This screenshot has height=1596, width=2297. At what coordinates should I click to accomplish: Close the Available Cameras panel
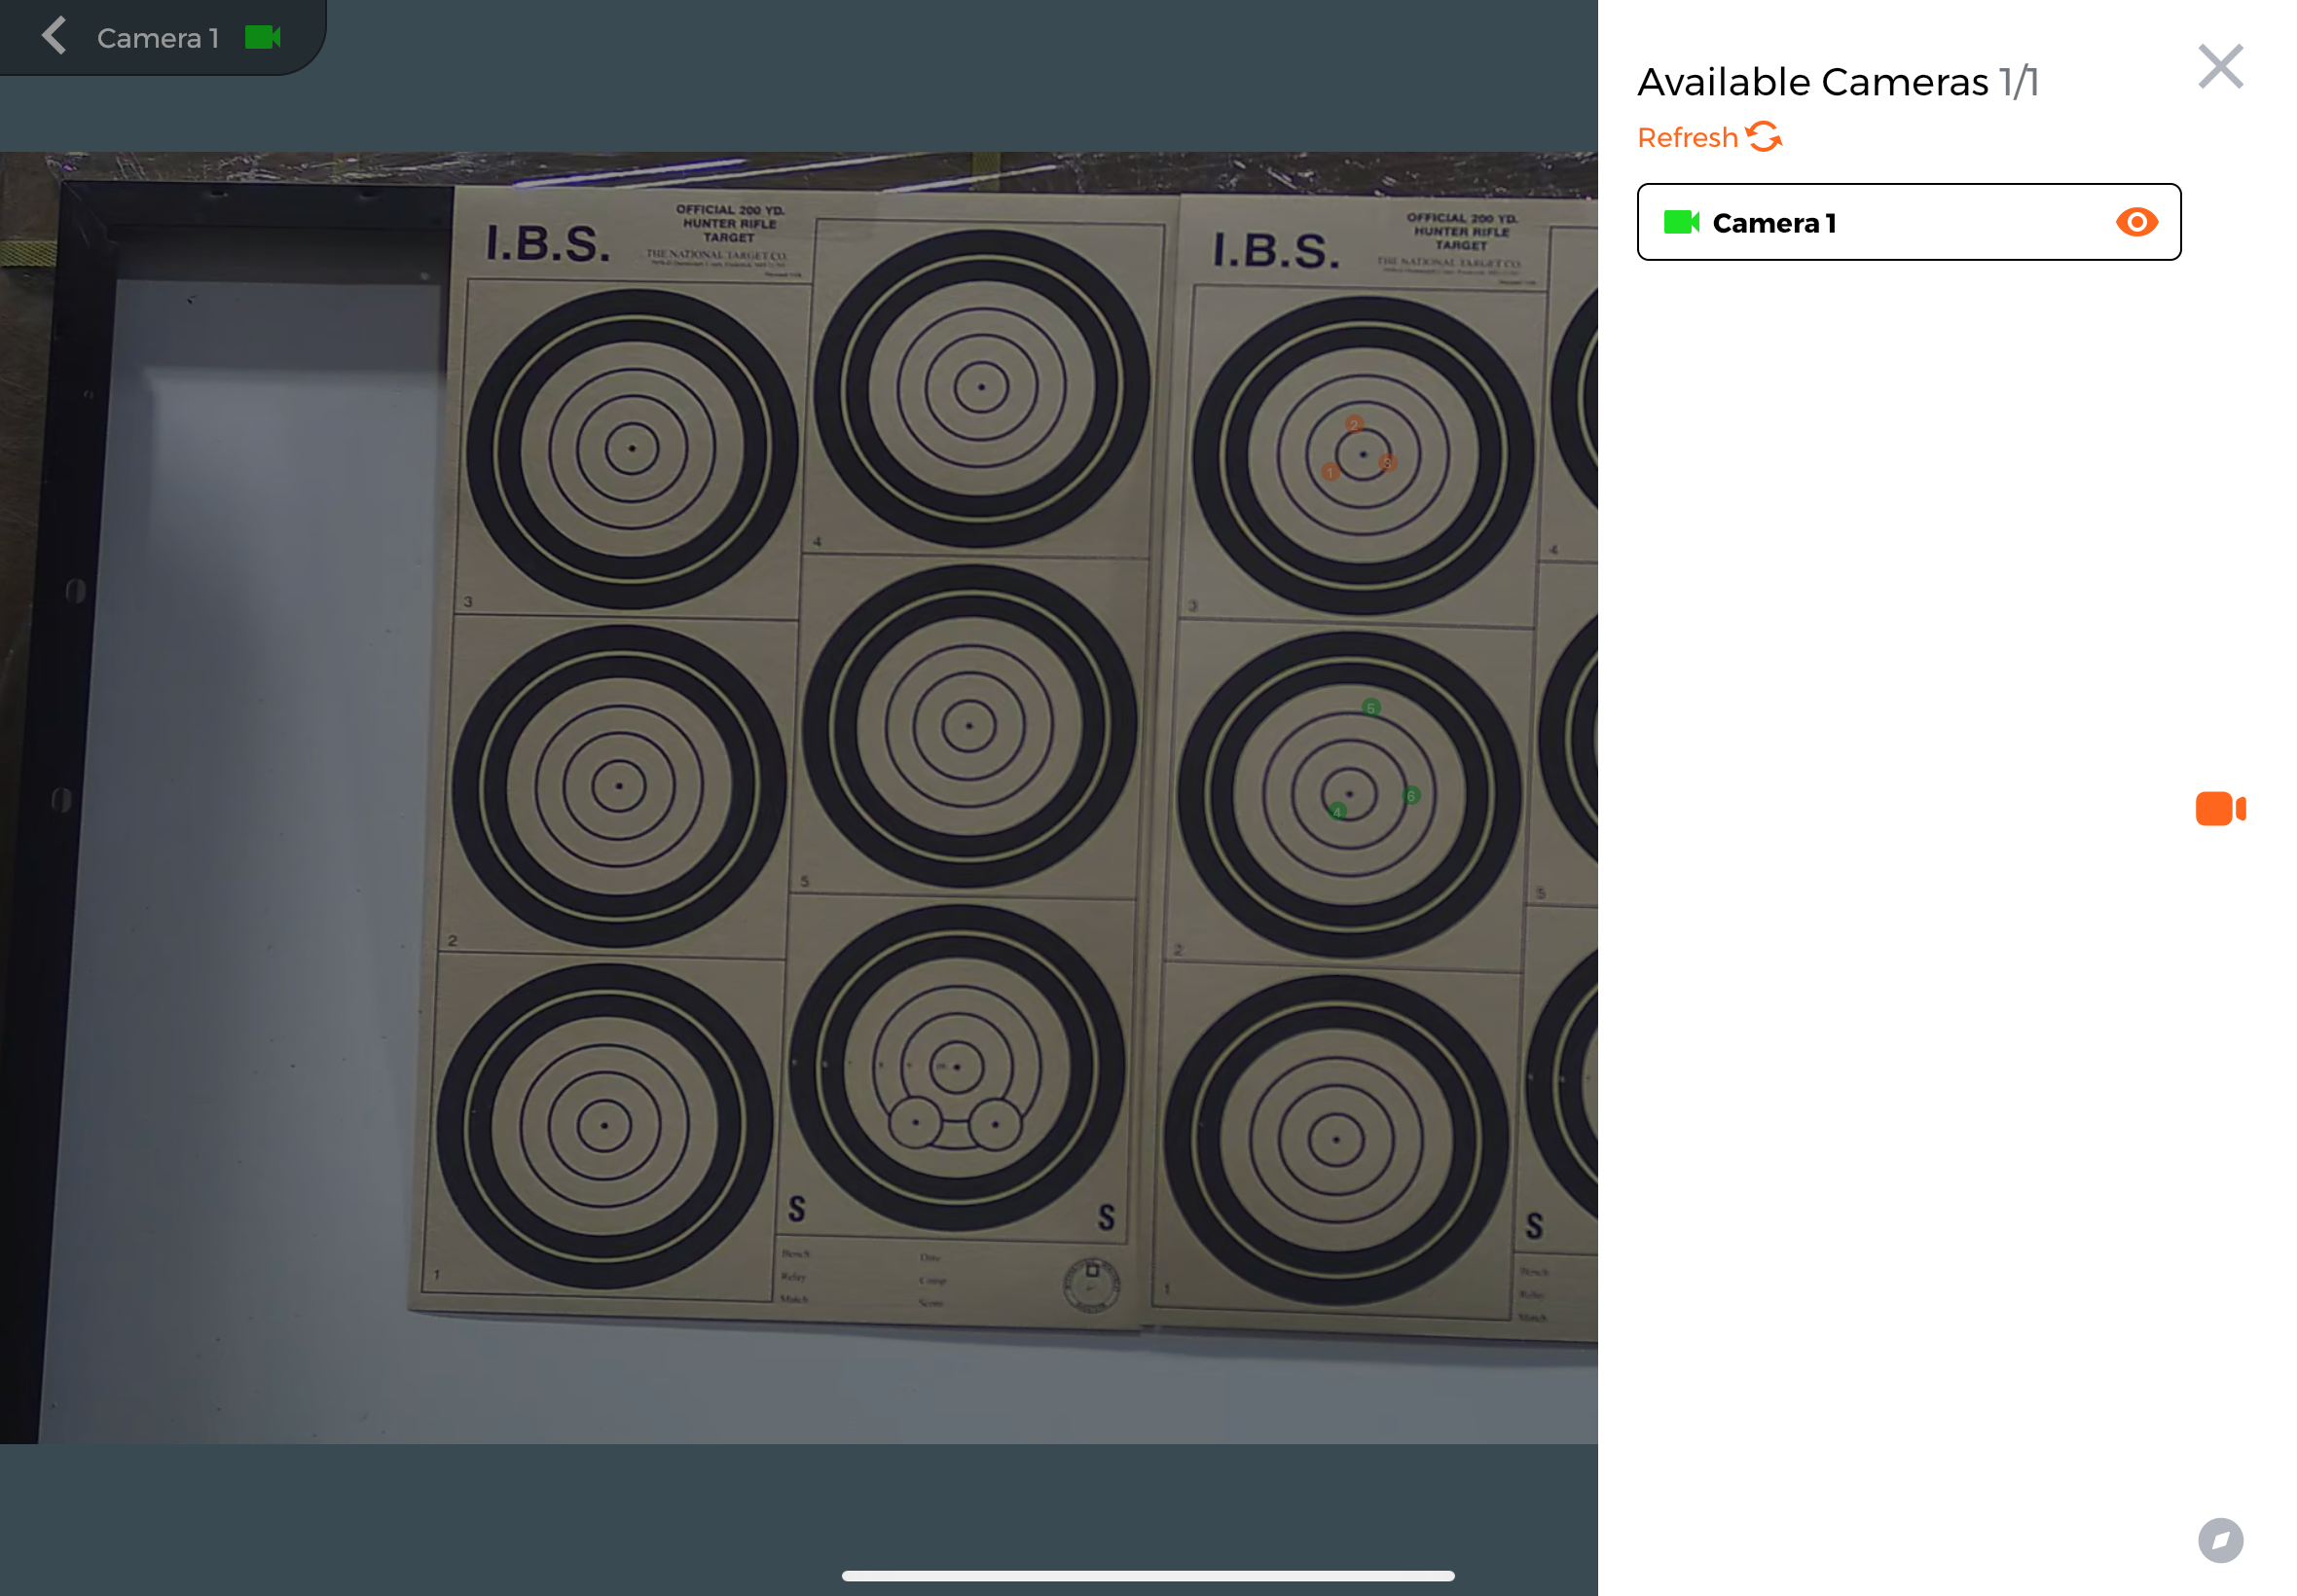click(2219, 66)
